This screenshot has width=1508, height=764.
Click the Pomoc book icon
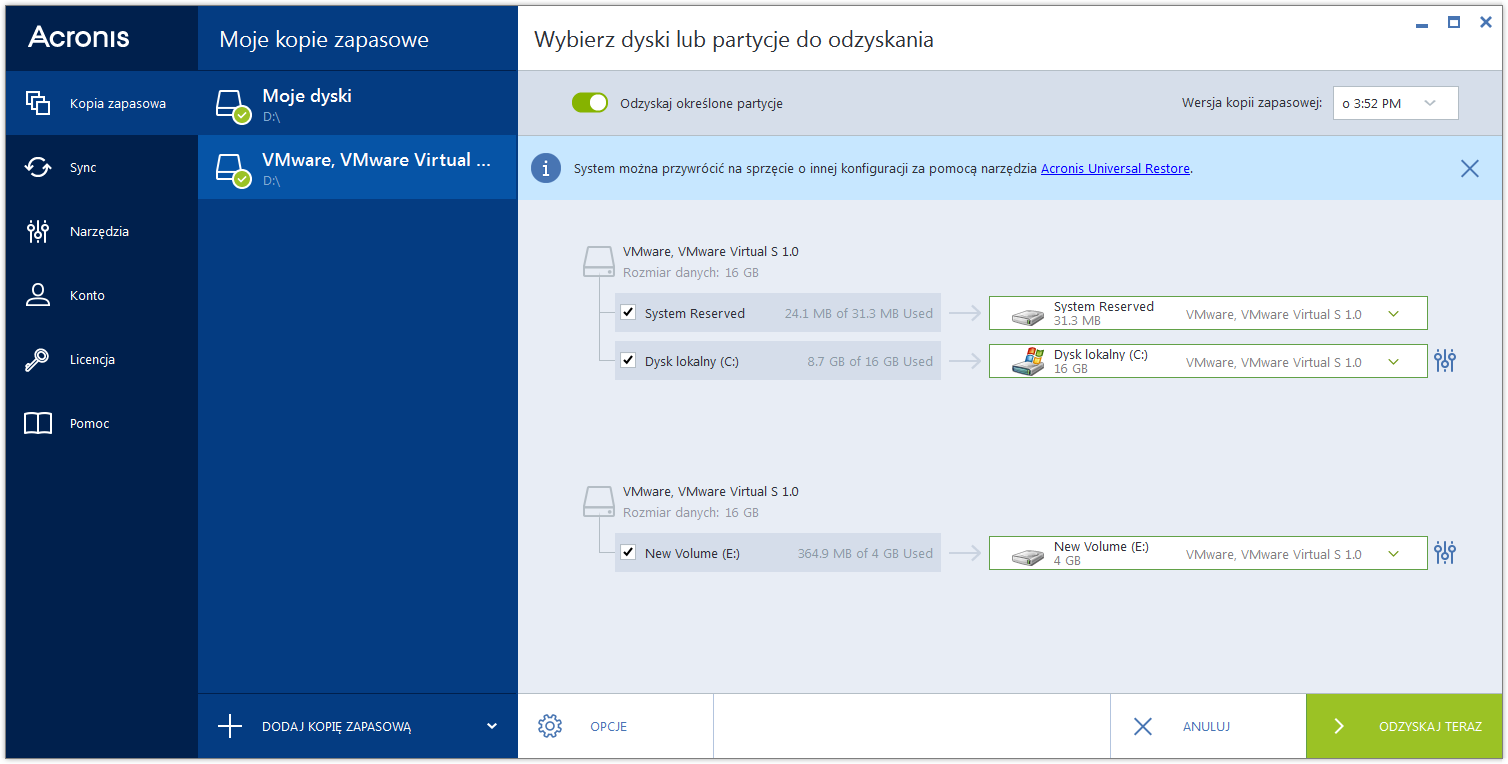pos(38,423)
